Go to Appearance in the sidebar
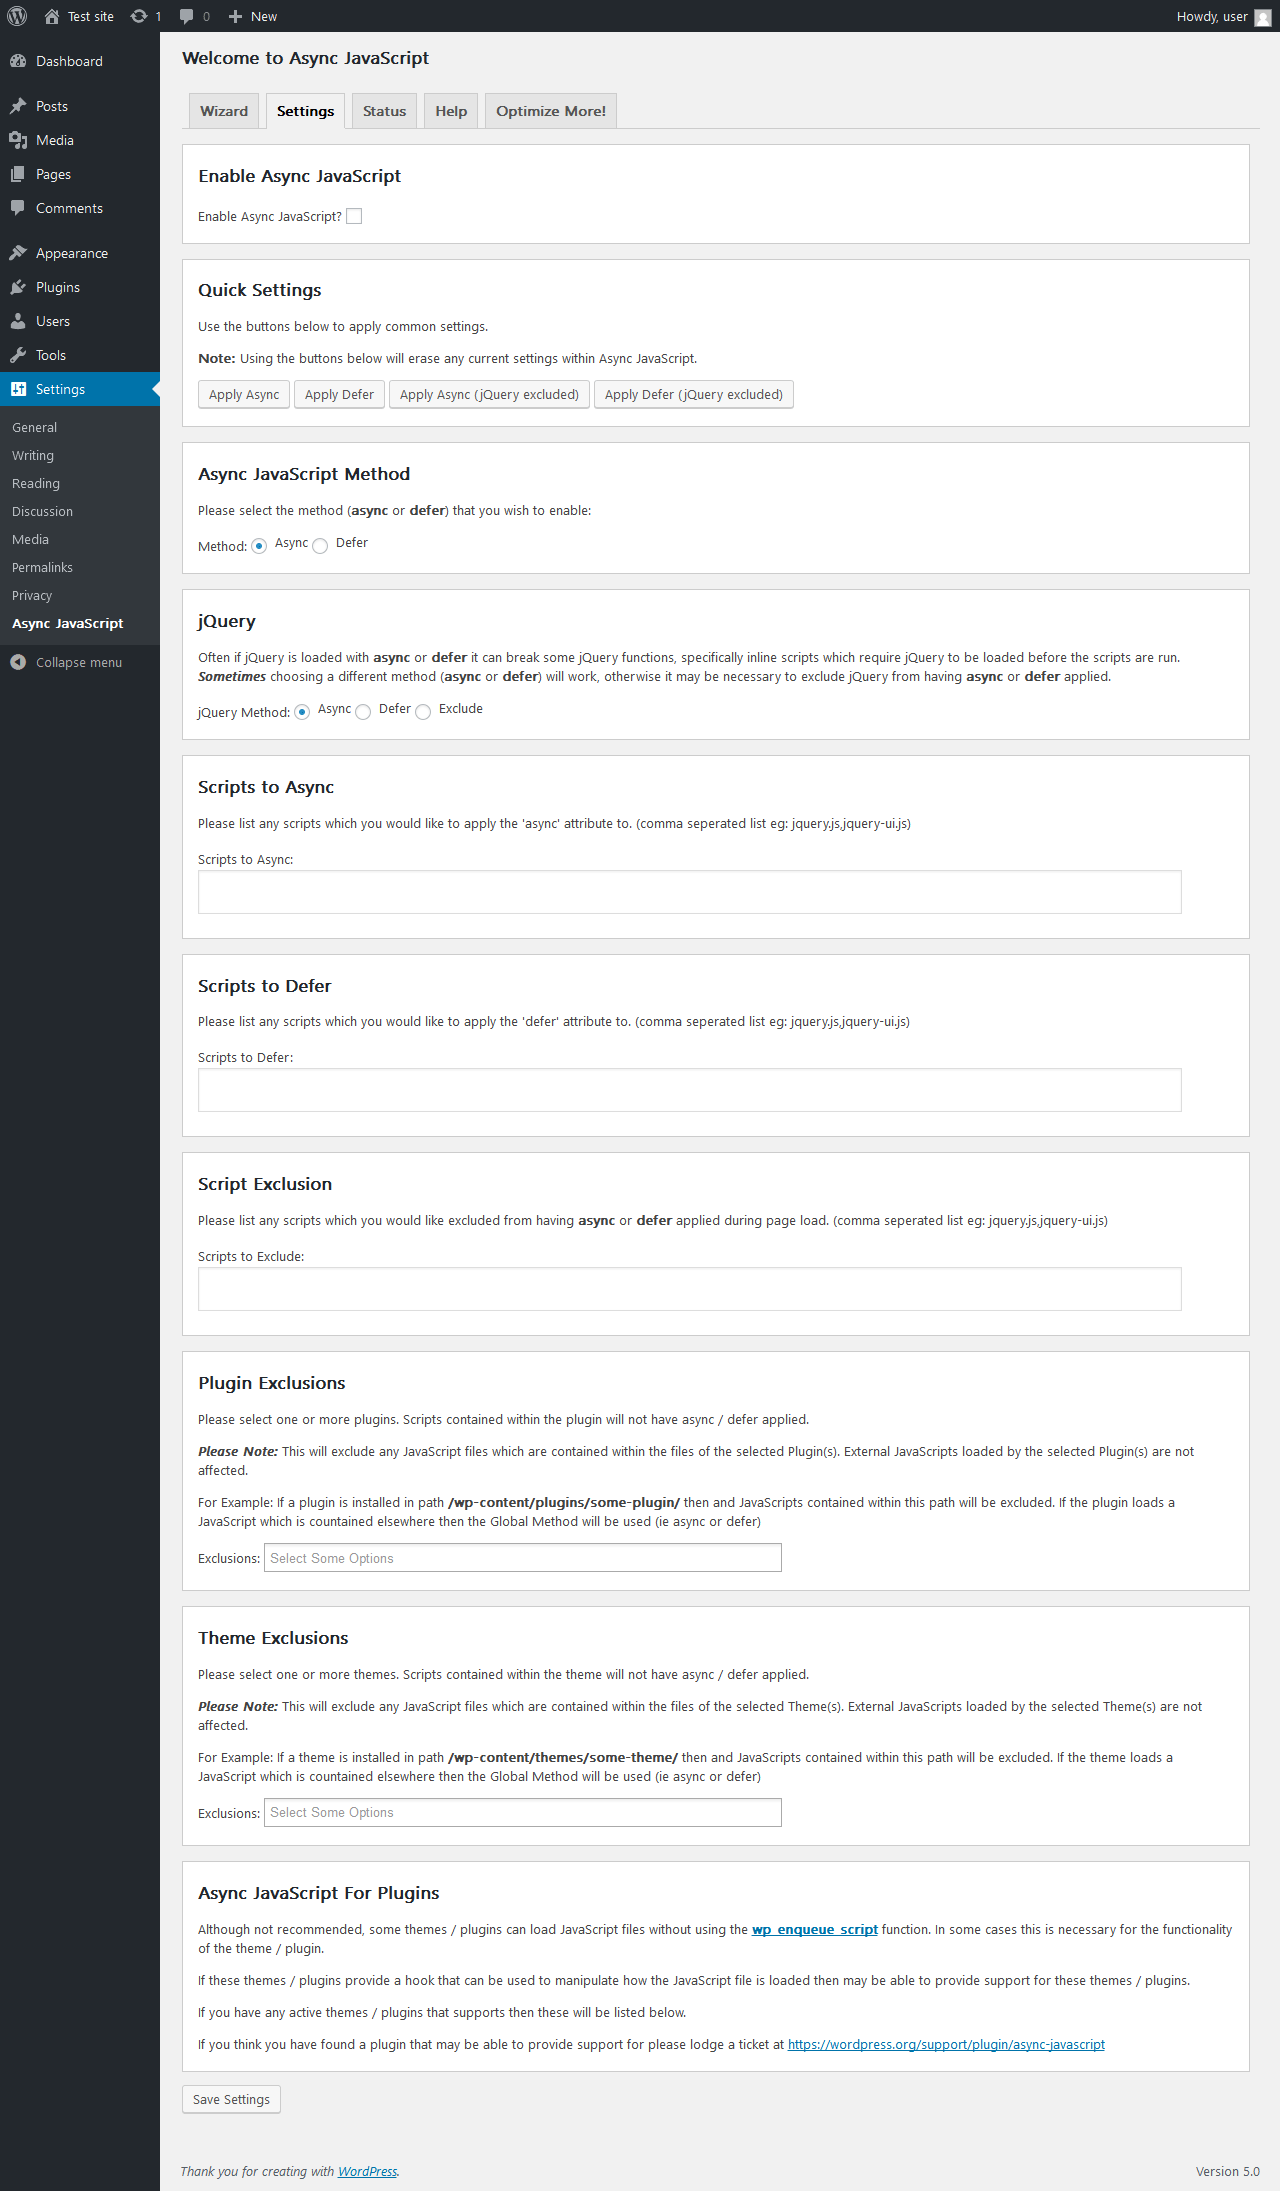This screenshot has height=2191, width=1280. tap(71, 253)
